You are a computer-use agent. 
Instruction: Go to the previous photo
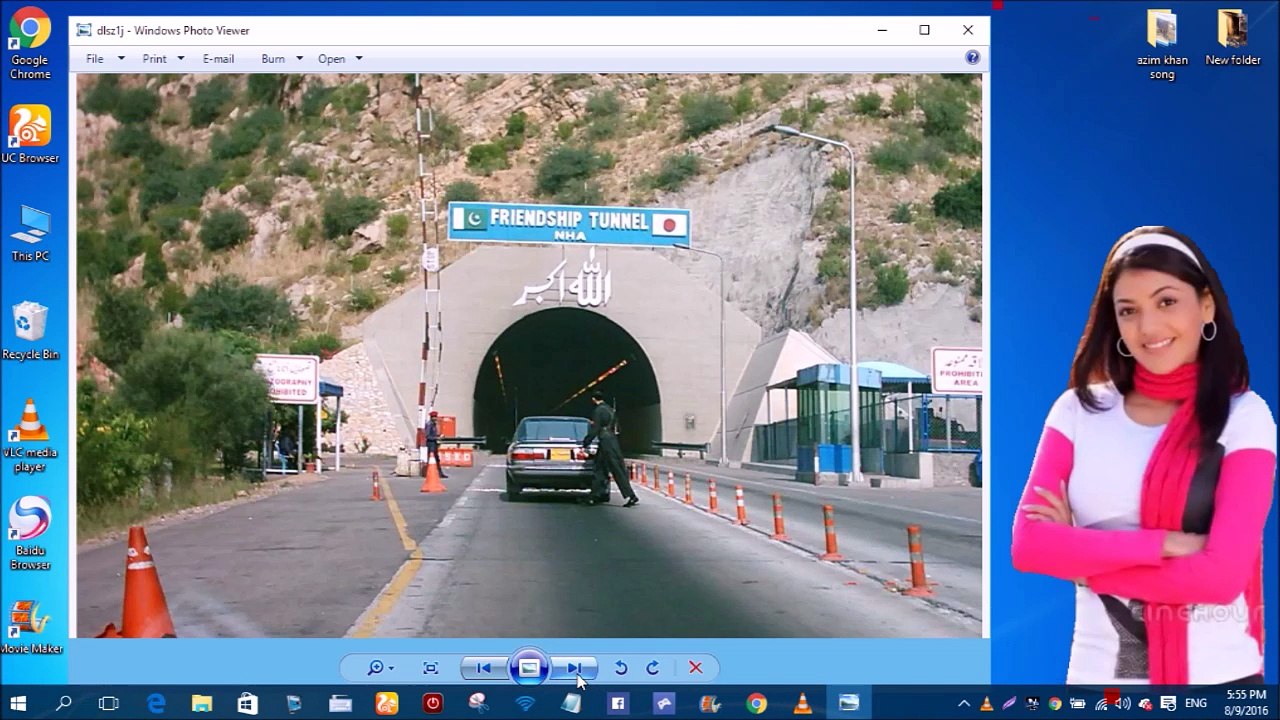[x=484, y=668]
